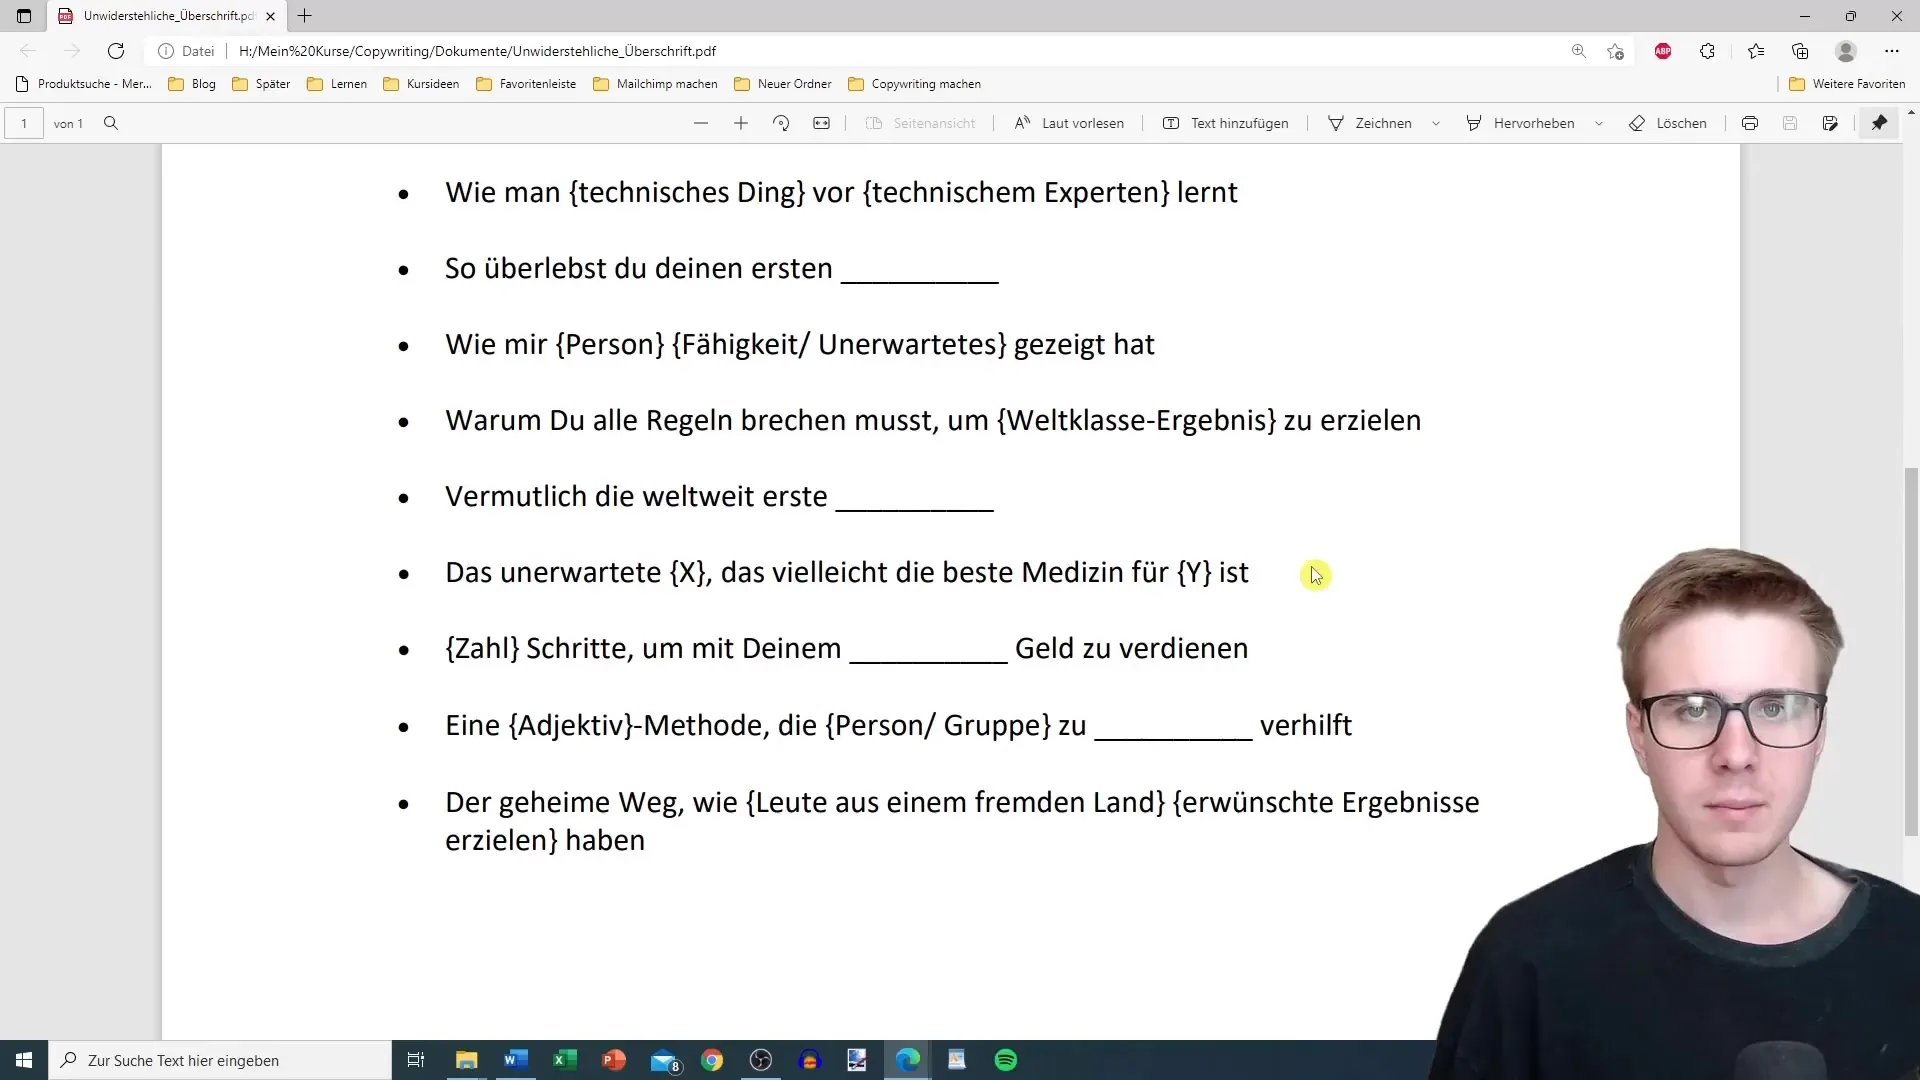Screen dimensions: 1920x1080
Task: Print the PDF document
Action: 1750,123
